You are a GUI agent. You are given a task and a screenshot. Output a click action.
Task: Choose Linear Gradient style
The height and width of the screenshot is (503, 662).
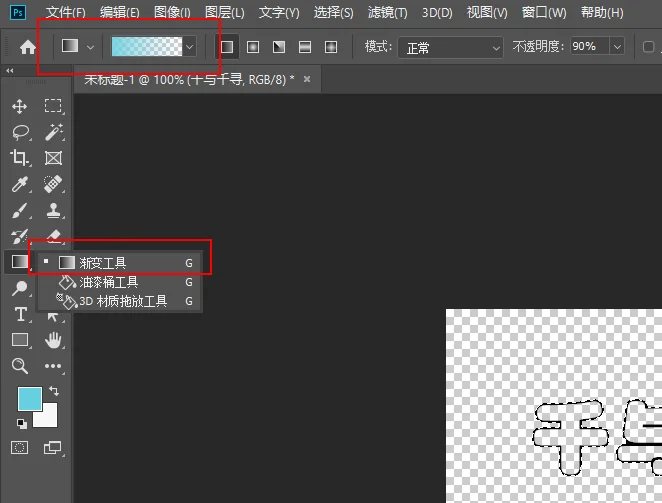(227, 47)
